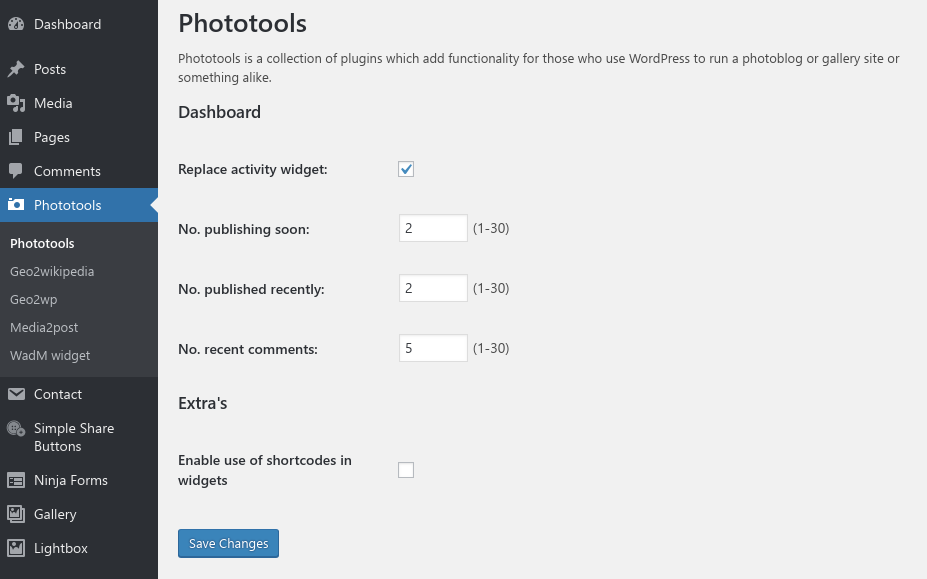Click the Dashboard section heading in settings

pyautogui.click(x=219, y=112)
